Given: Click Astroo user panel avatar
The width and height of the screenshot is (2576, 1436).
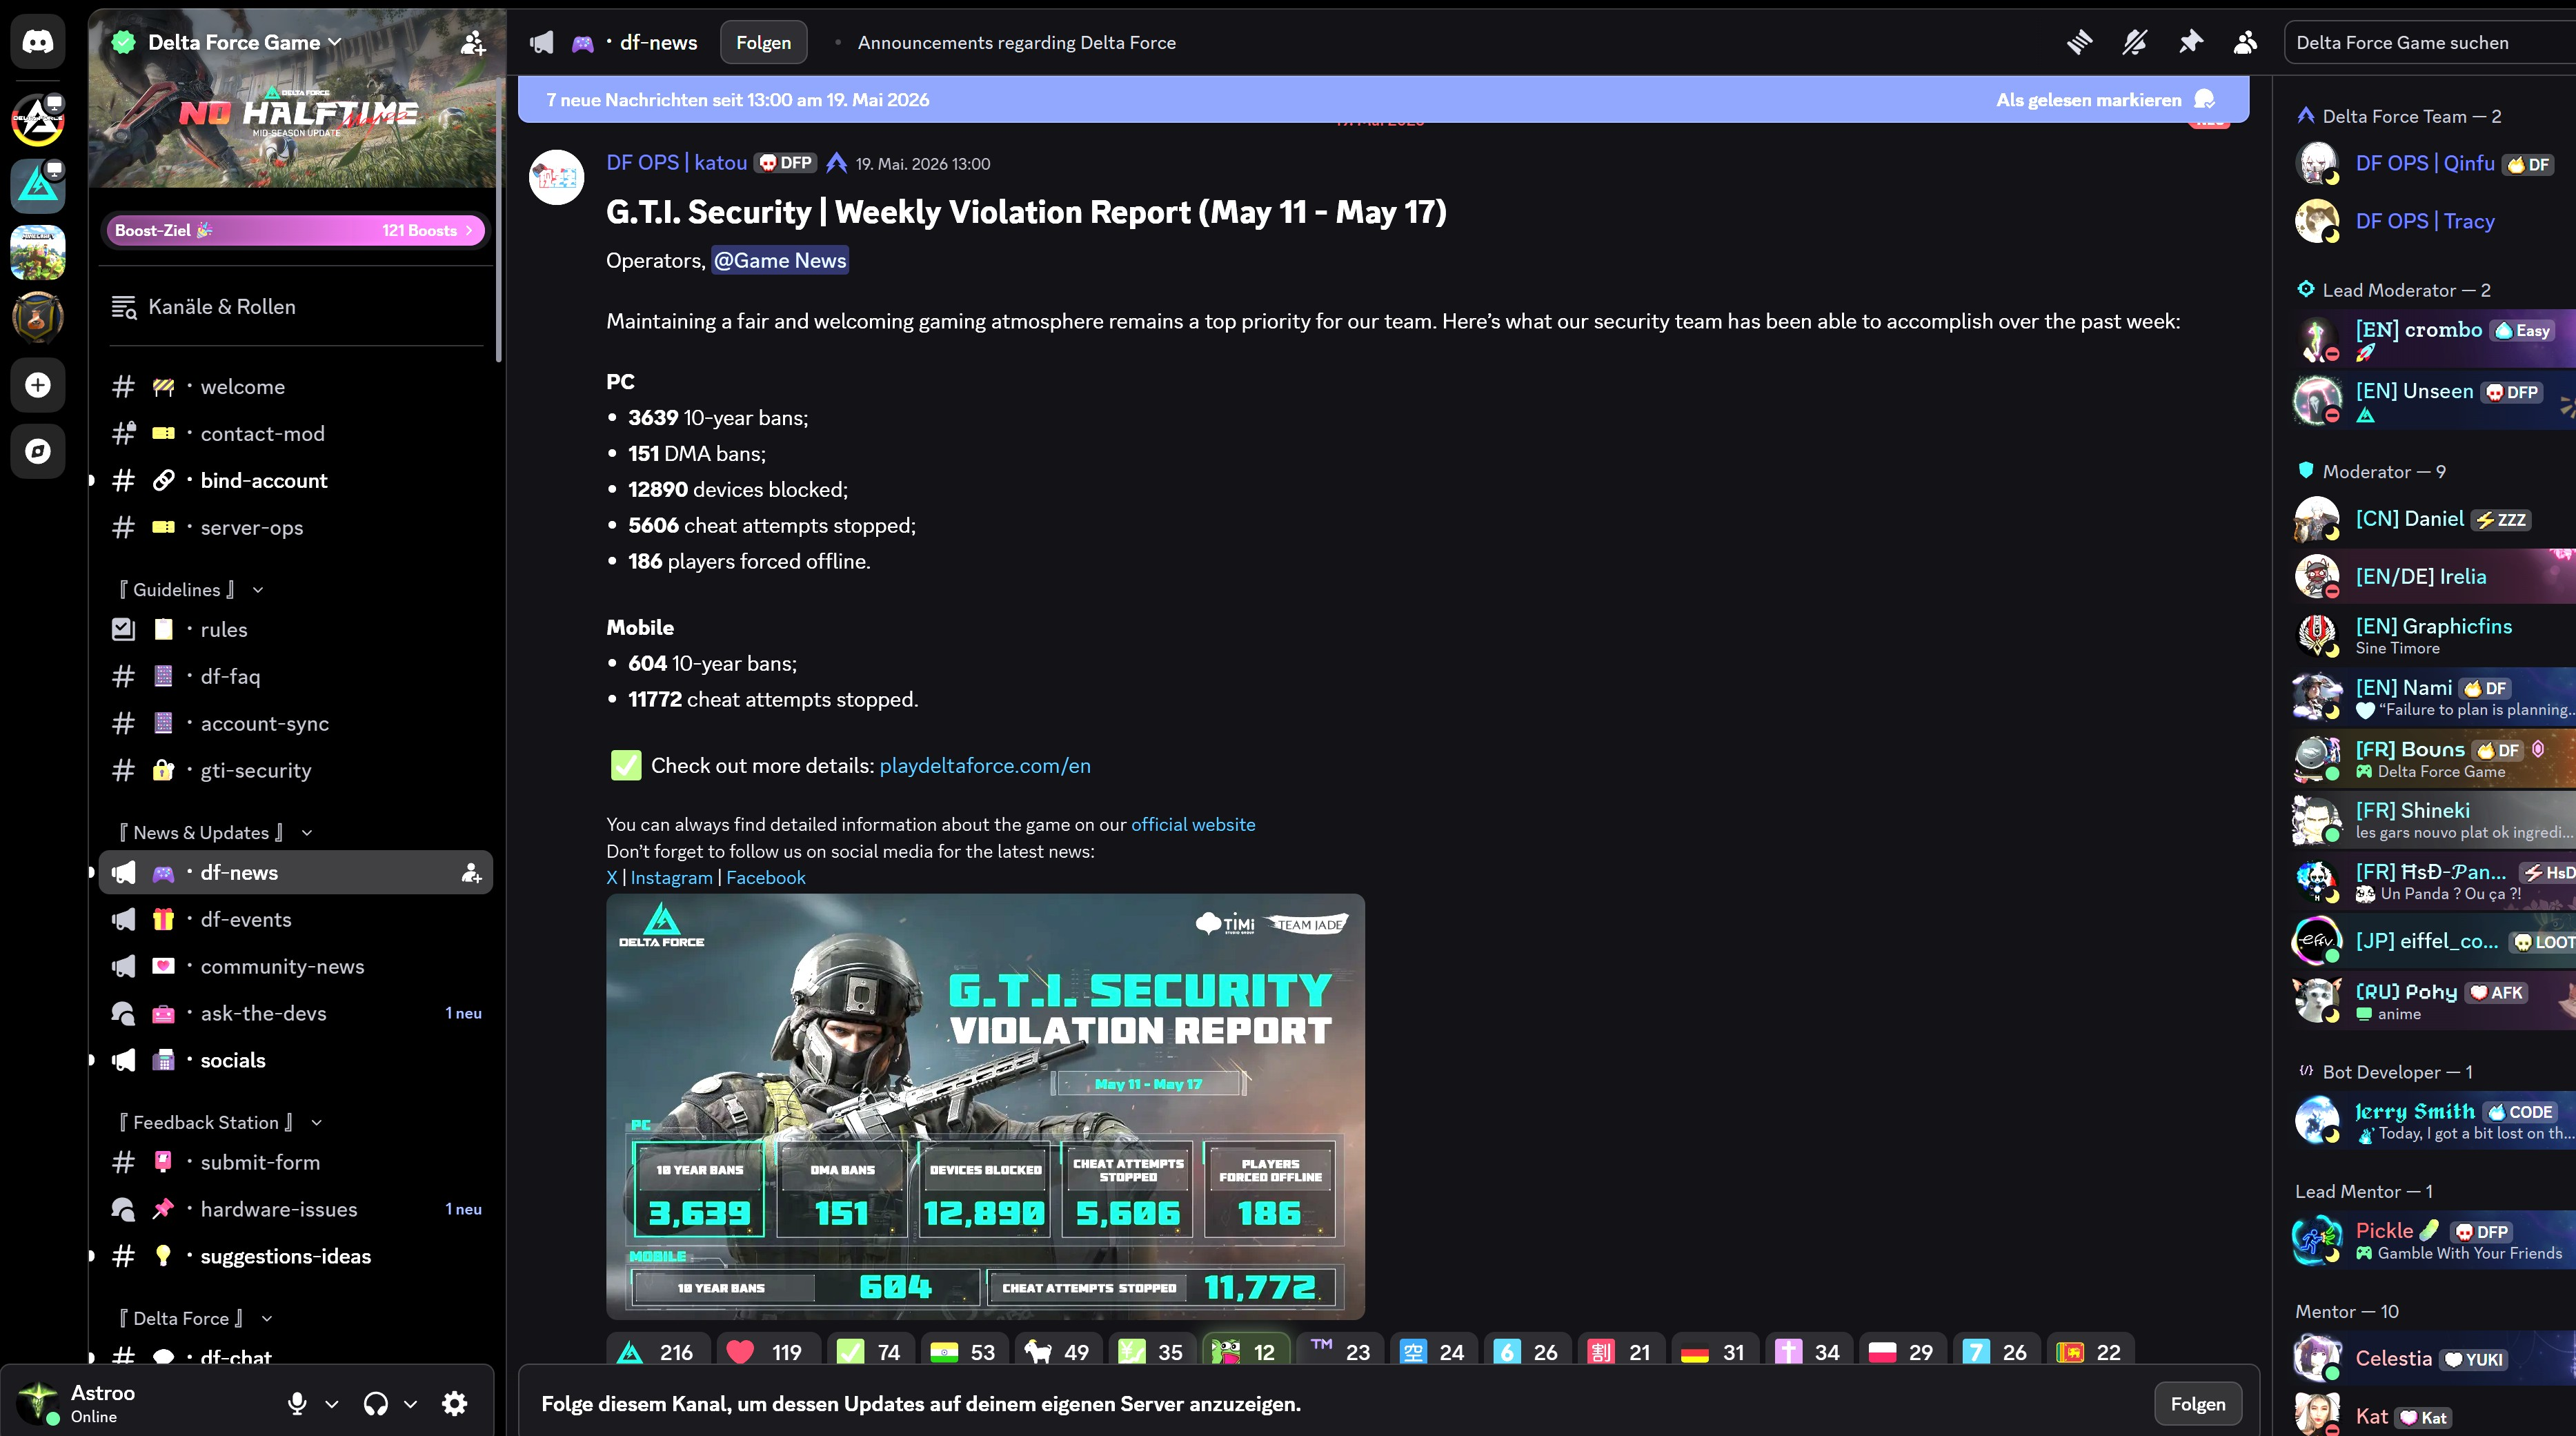Looking at the screenshot, I should coord(38,1403).
